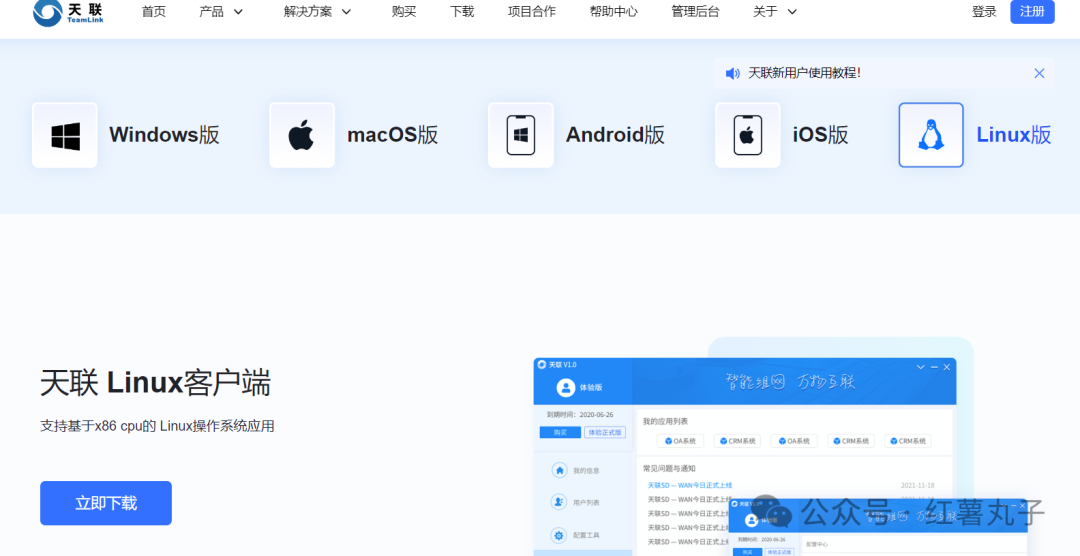Viewport: 1080px width, 556px height.
Task: Switch to the macOS版 tab
Action: pos(393,135)
